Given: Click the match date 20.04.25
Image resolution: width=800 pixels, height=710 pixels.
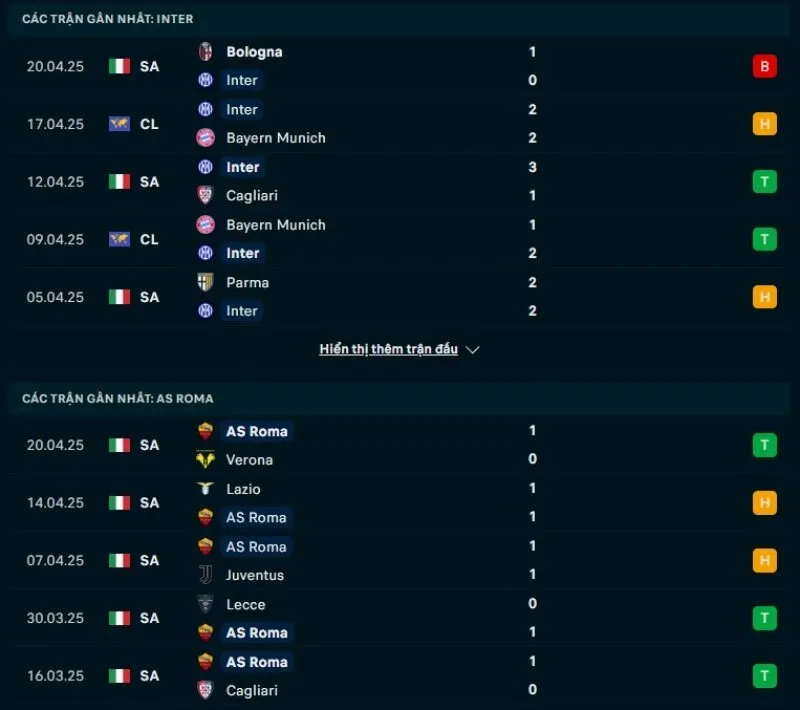Looking at the screenshot, I should click(54, 65).
